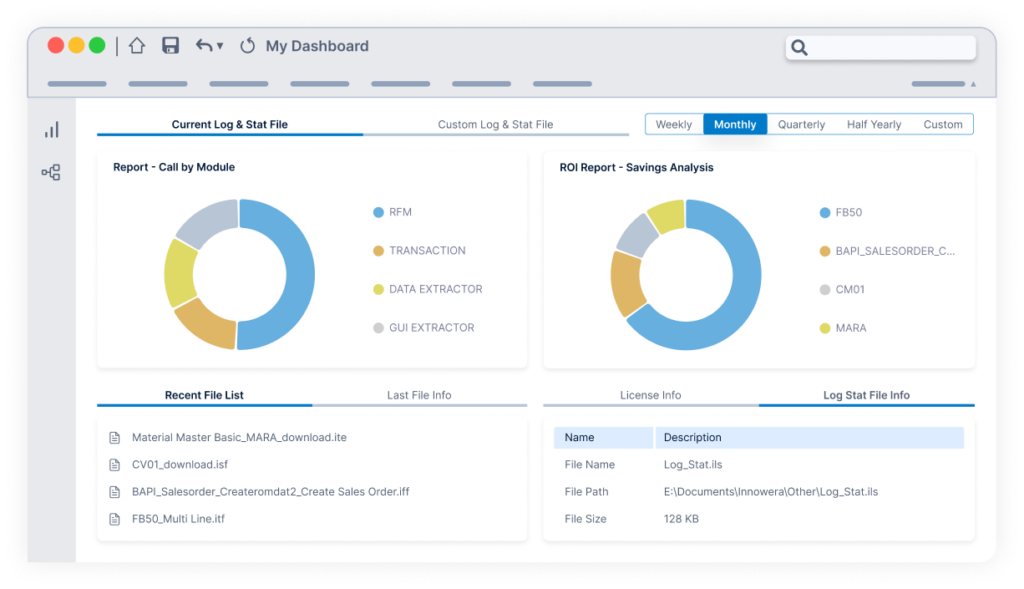Switch the period filter to Weekly
The width and height of the screenshot is (1024, 589).
pos(674,124)
